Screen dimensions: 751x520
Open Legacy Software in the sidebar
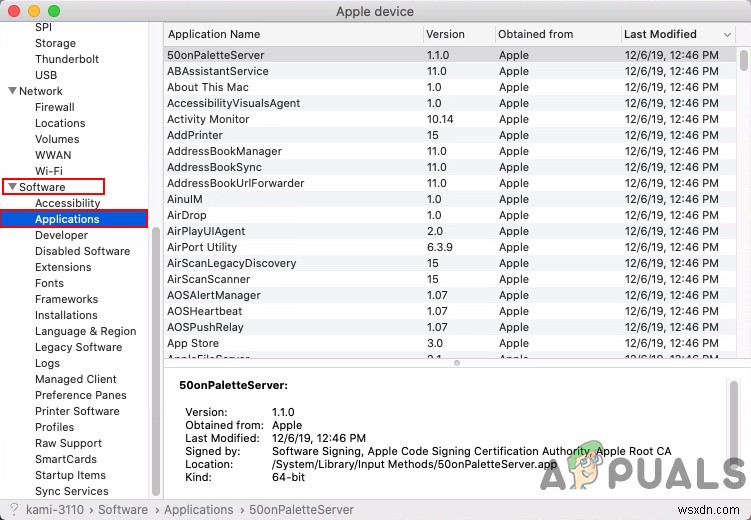click(79, 347)
